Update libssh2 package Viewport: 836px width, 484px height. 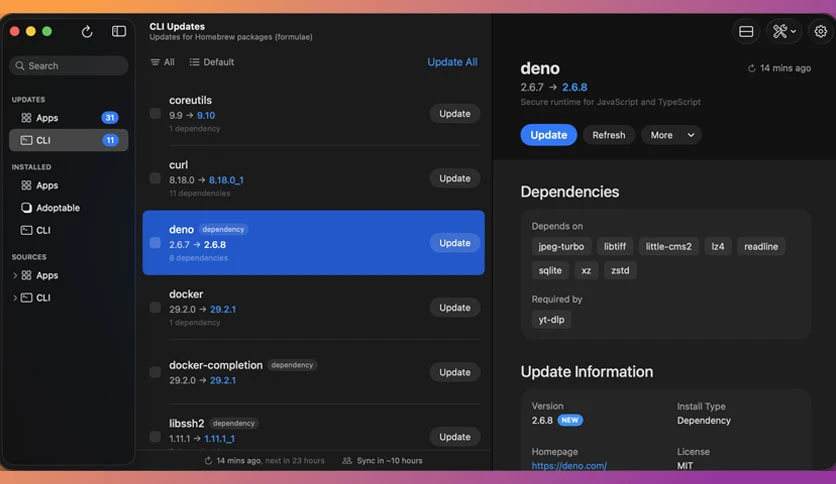(455, 437)
